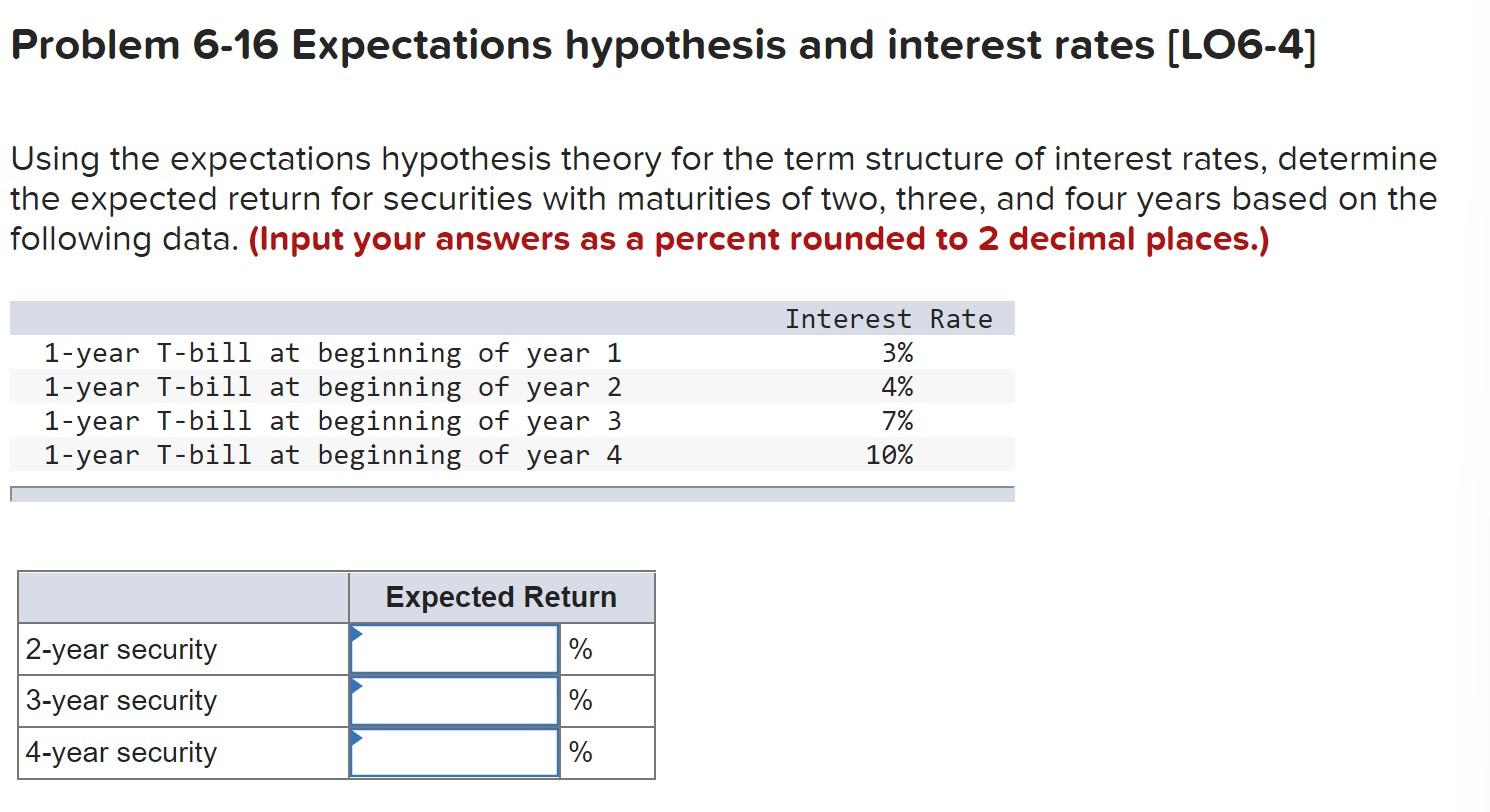The width and height of the screenshot is (1490, 812).
Task: Select the row labeled 1-year T-bill at beginning of year 1
Action: [x=333, y=352]
